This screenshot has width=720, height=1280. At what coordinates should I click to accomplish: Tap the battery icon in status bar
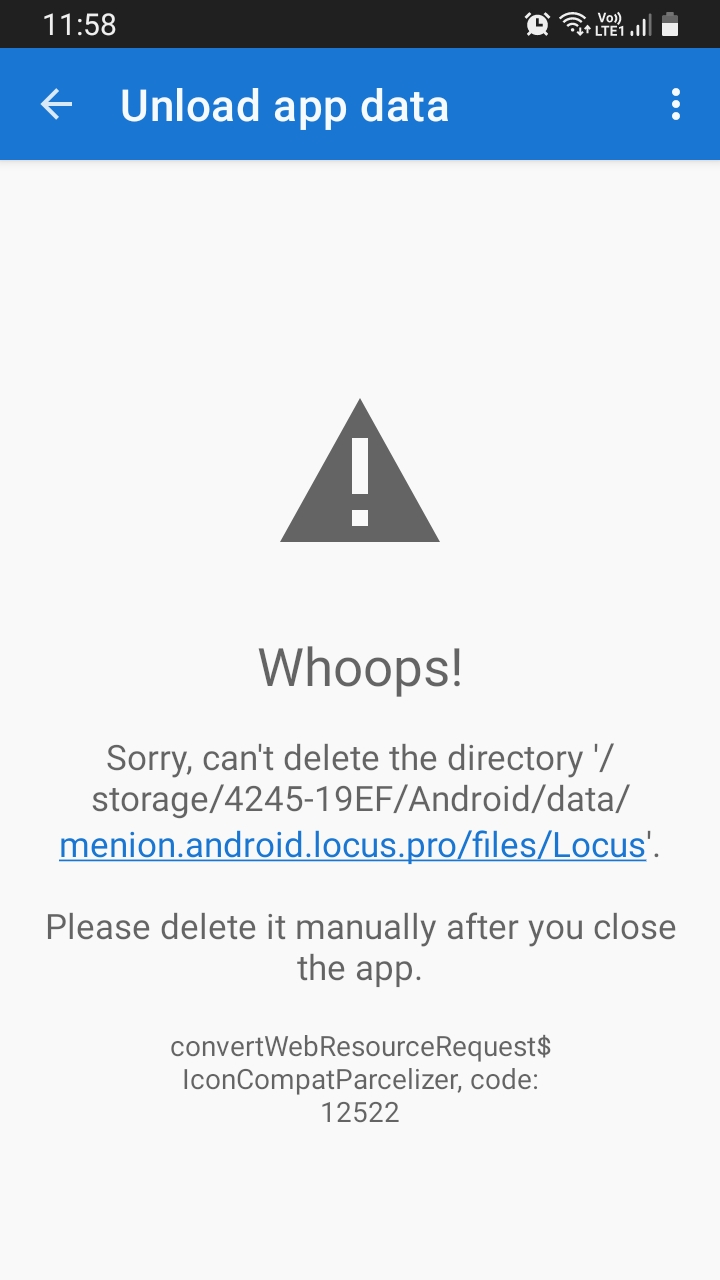pos(670,24)
